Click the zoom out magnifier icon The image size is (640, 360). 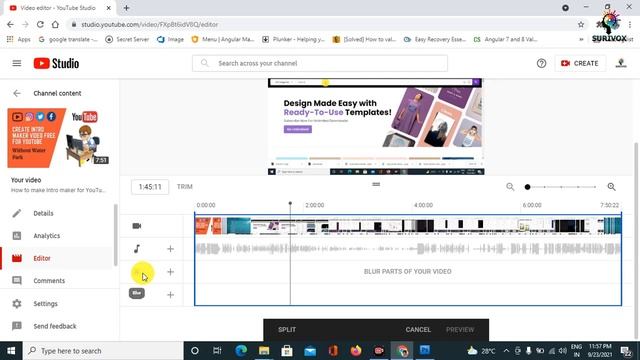coord(510,187)
